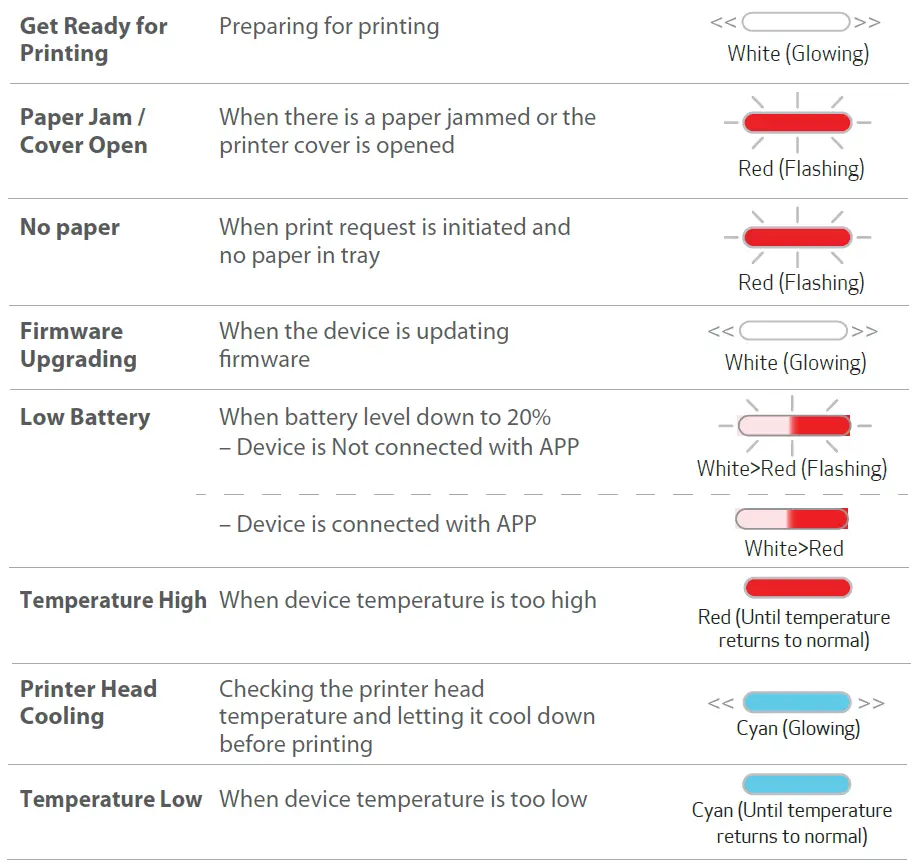This screenshot has height=864, width=912.
Task: Click the white glowing LED for Firmware Upgrading
Action: 794,331
